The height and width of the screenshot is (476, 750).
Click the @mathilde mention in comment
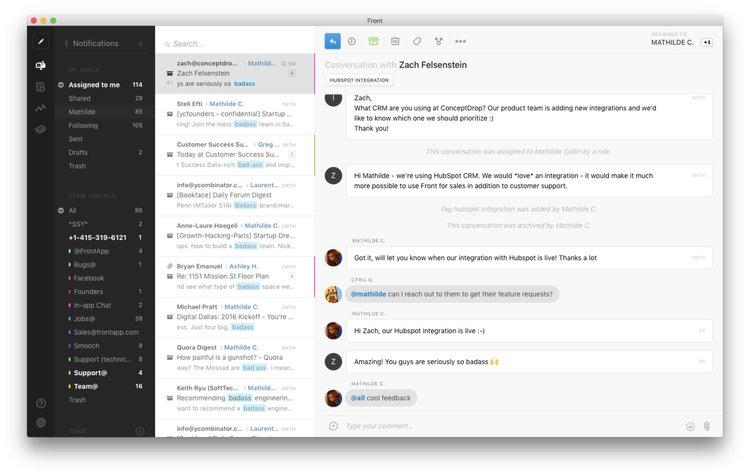368,294
